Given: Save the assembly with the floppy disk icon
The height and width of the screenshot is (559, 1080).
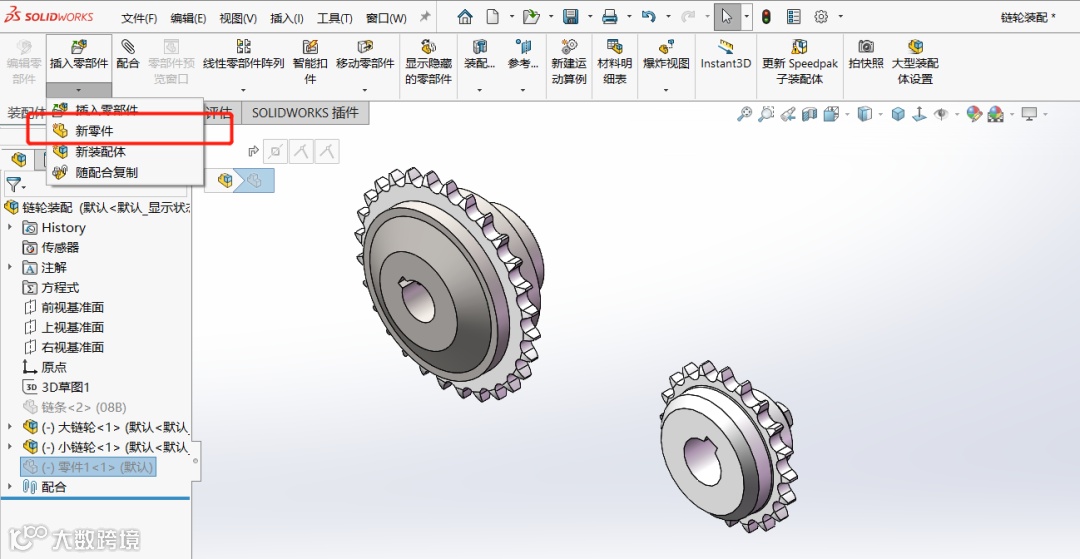Looking at the screenshot, I should tap(570, 17).
